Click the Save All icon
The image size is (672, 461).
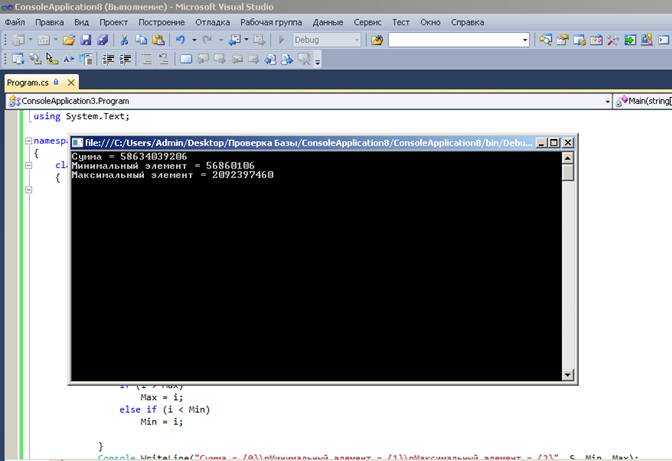click(102, 40)
